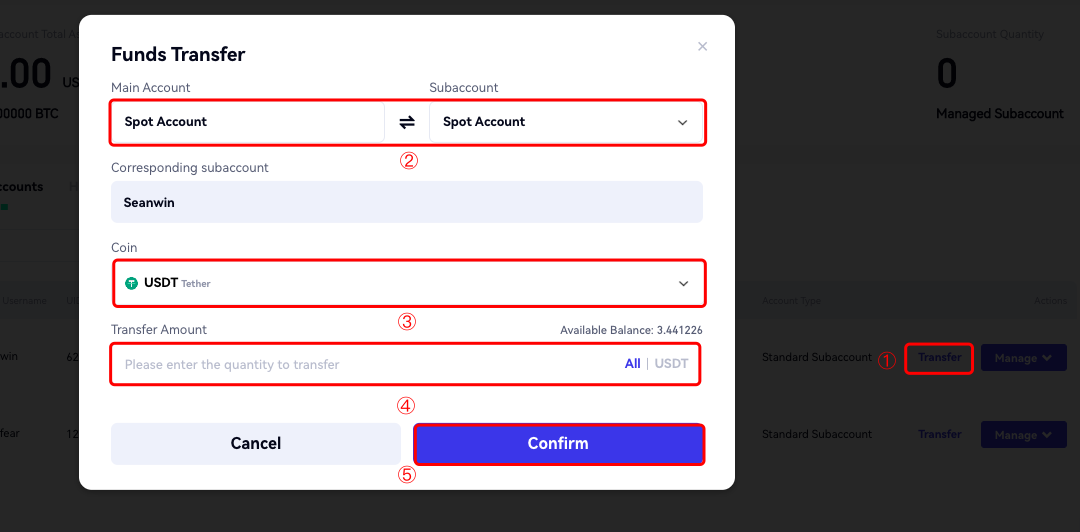Viewport: 1080px width, 532px height.
Task: Click the Managed Subaccount label
Action: click(999, 114)
